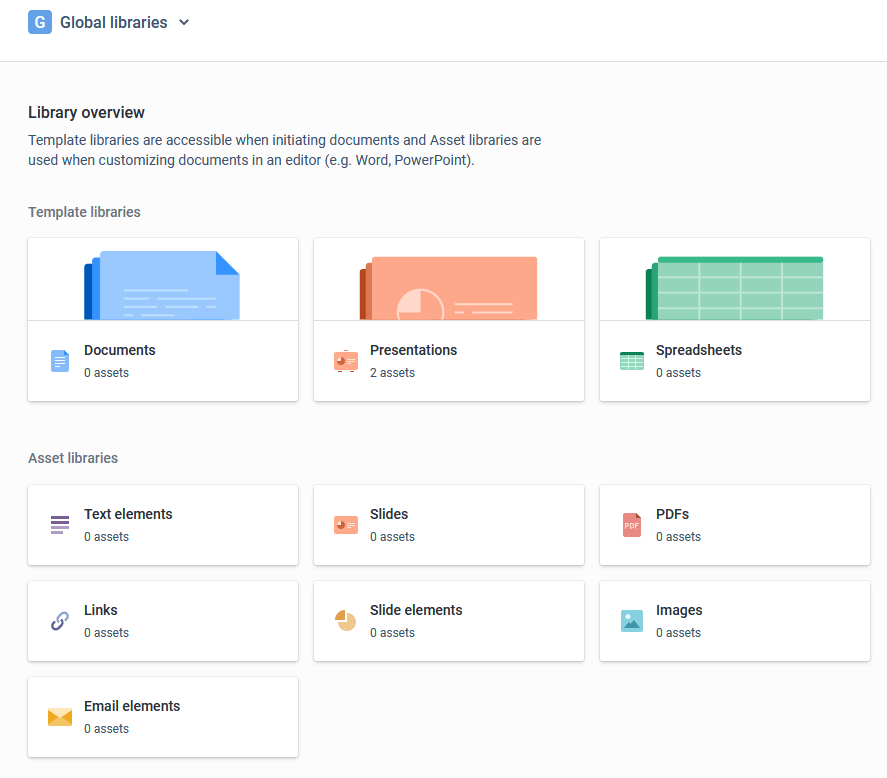
Task: Click the Slide elements pie icon
Action: [x=345, y=620]
